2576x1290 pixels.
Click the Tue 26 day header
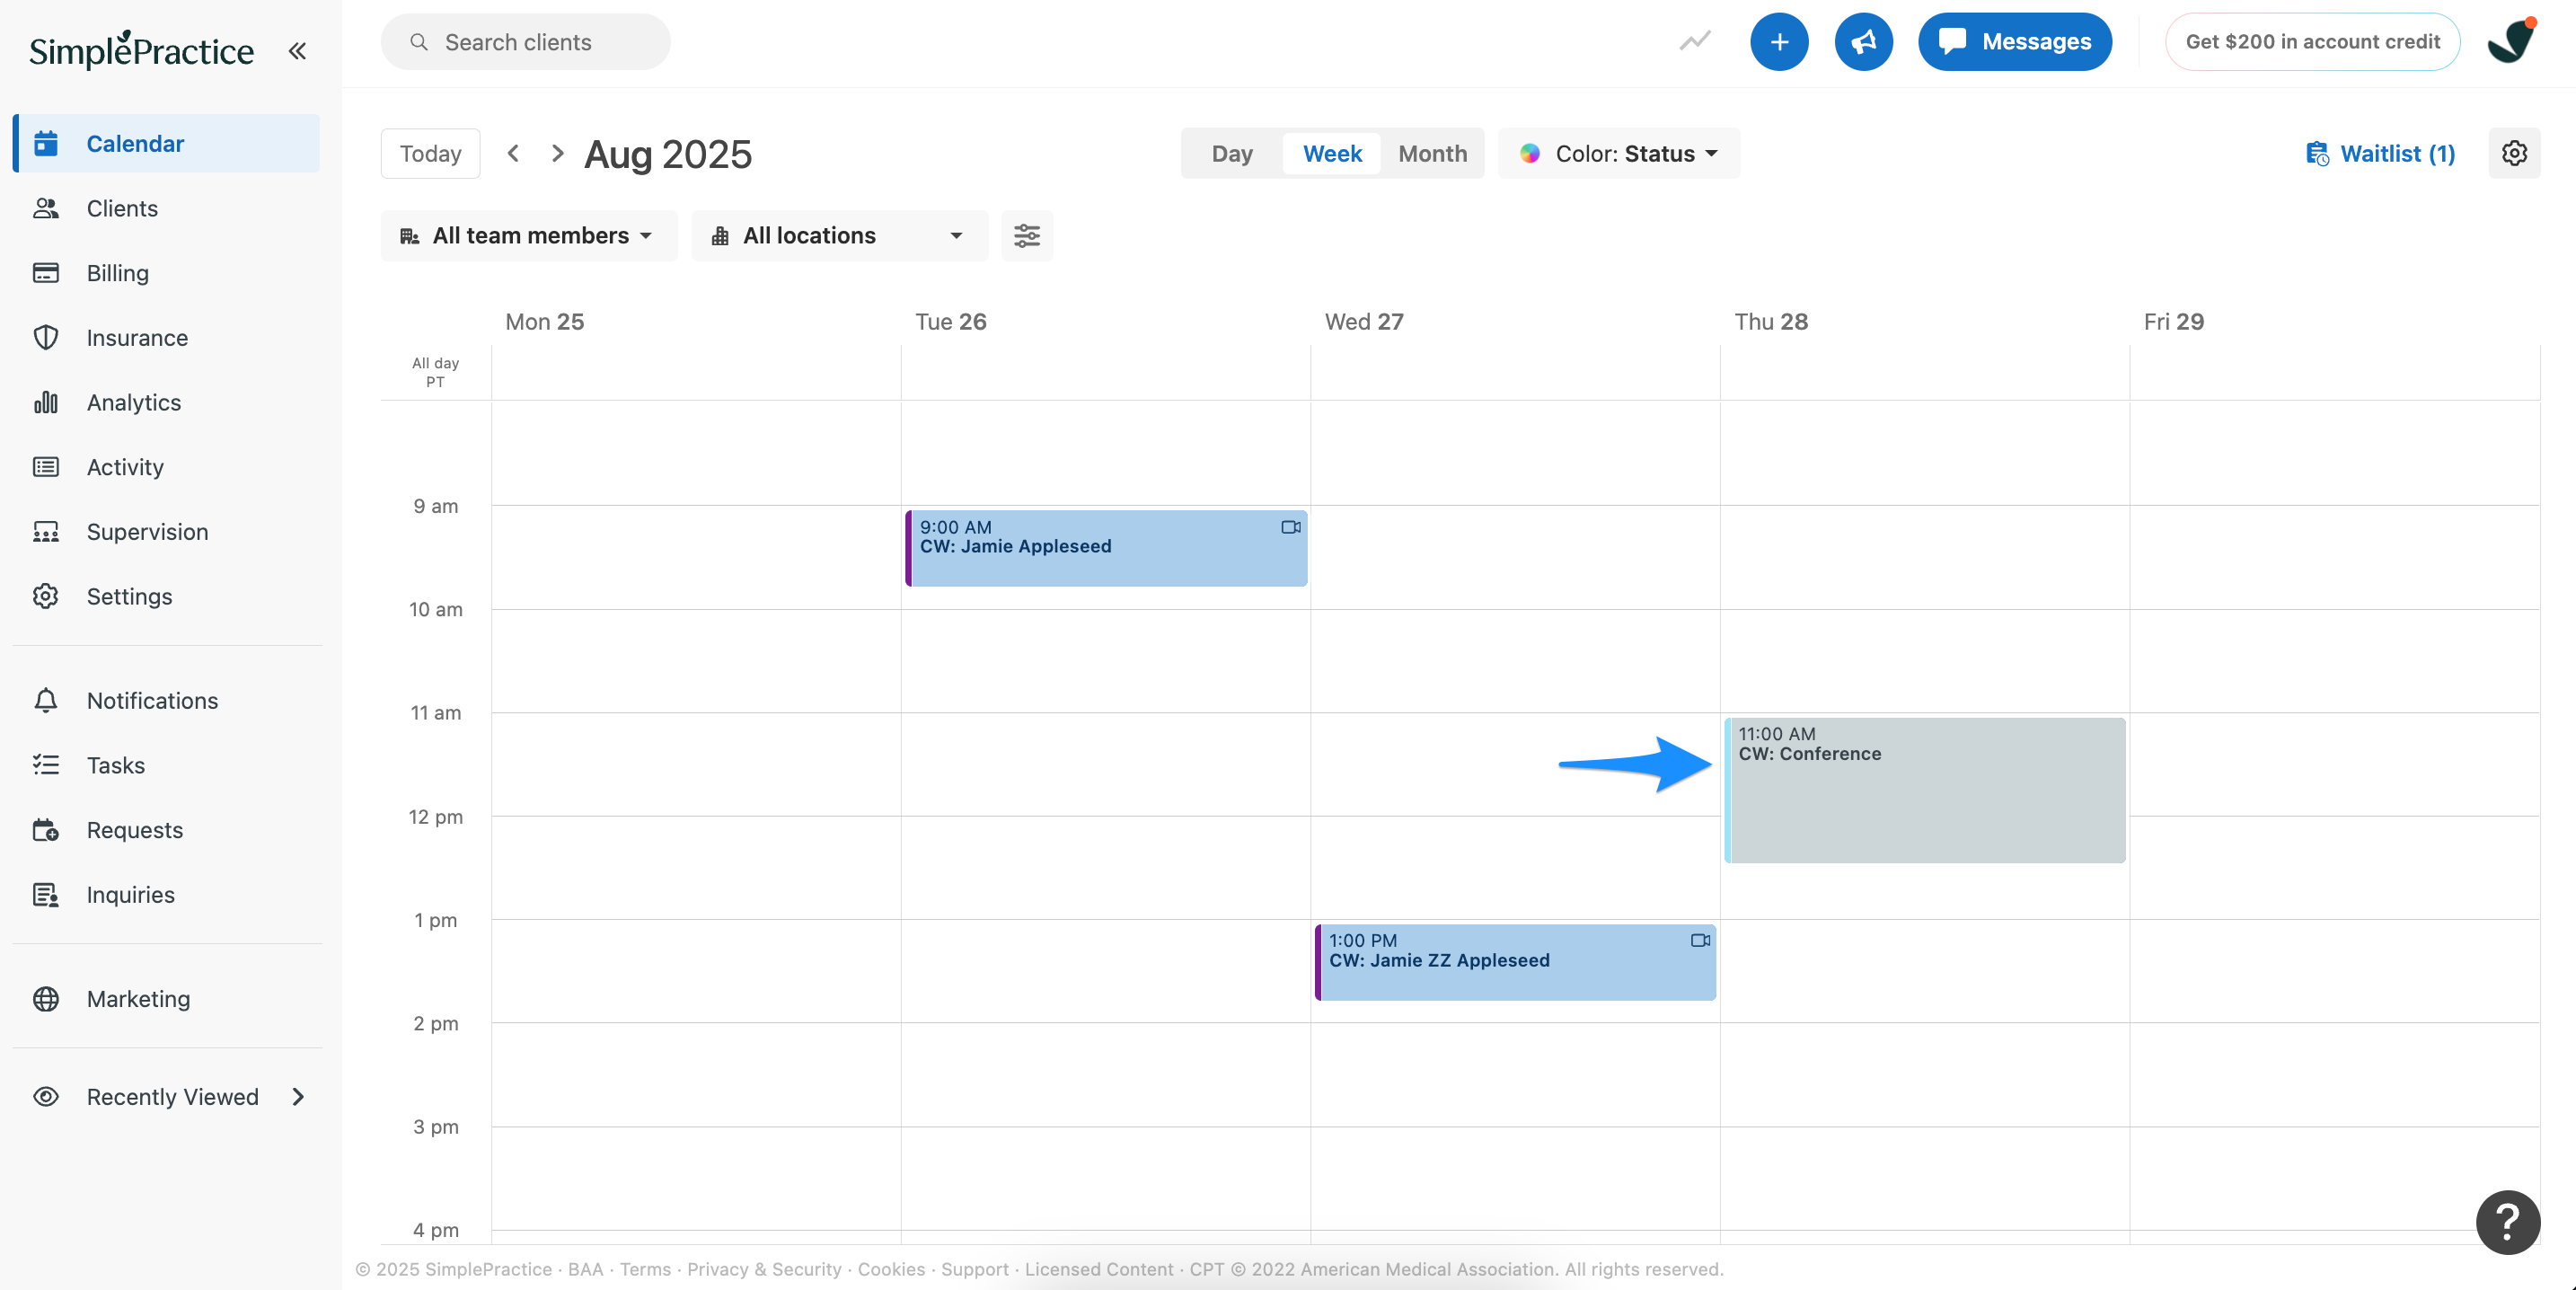[950, 322]
